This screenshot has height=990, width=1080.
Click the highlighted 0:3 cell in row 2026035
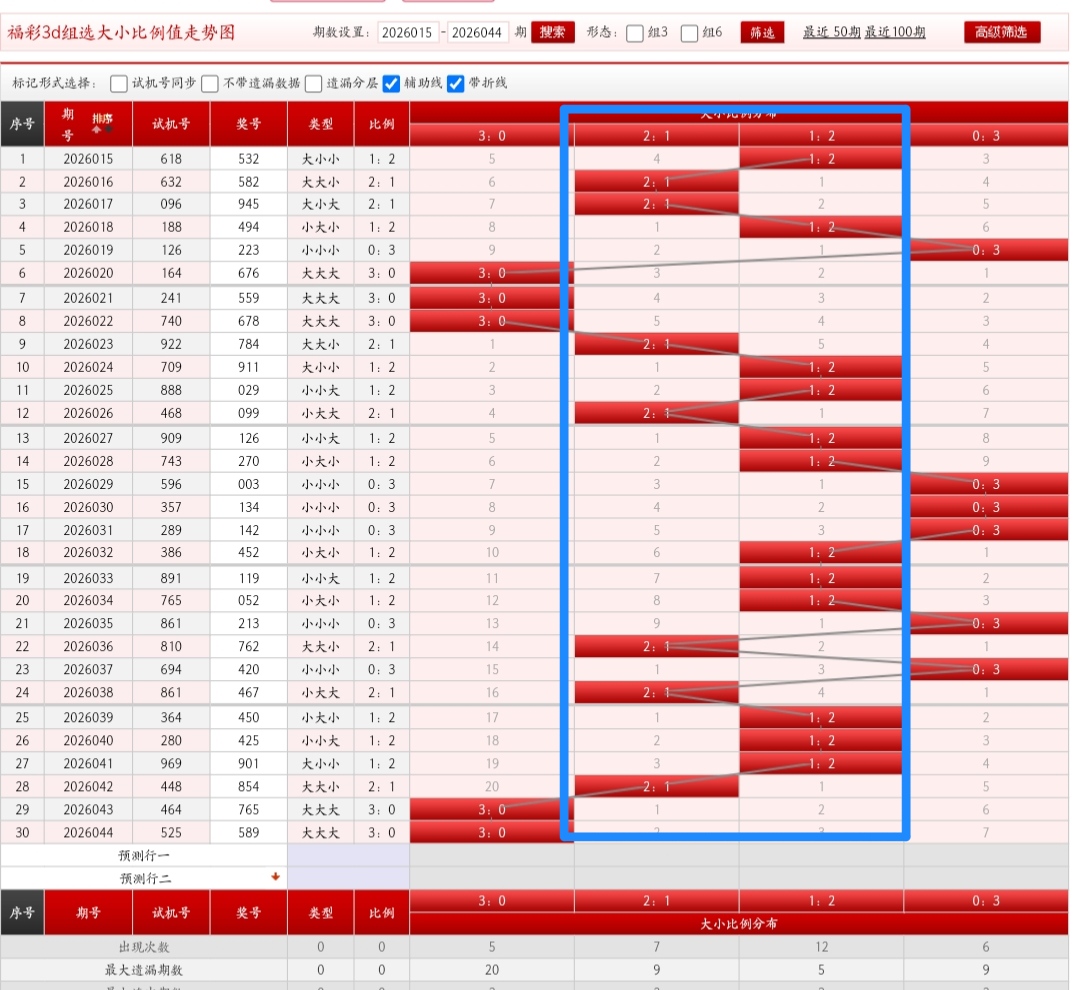(986, 624)
